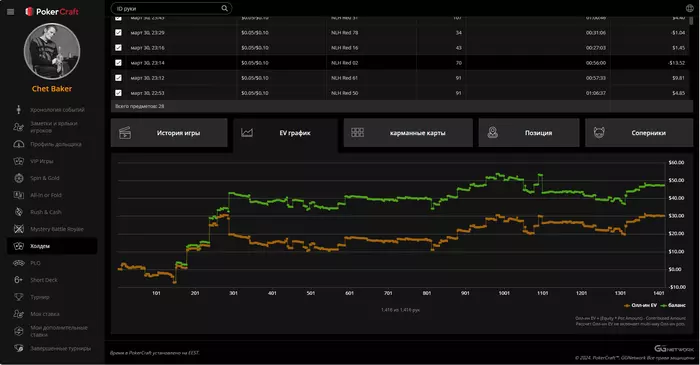Toggle the Олл-ин EV legend entry

point(640,305)
